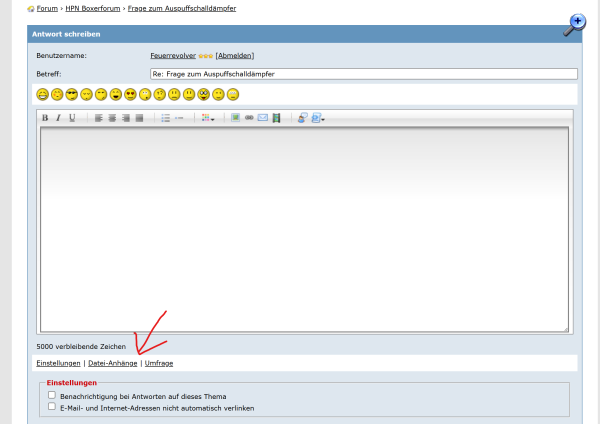Click the text area resize handle
This screenshot has height=424, width=600.
tap(566, 329)
